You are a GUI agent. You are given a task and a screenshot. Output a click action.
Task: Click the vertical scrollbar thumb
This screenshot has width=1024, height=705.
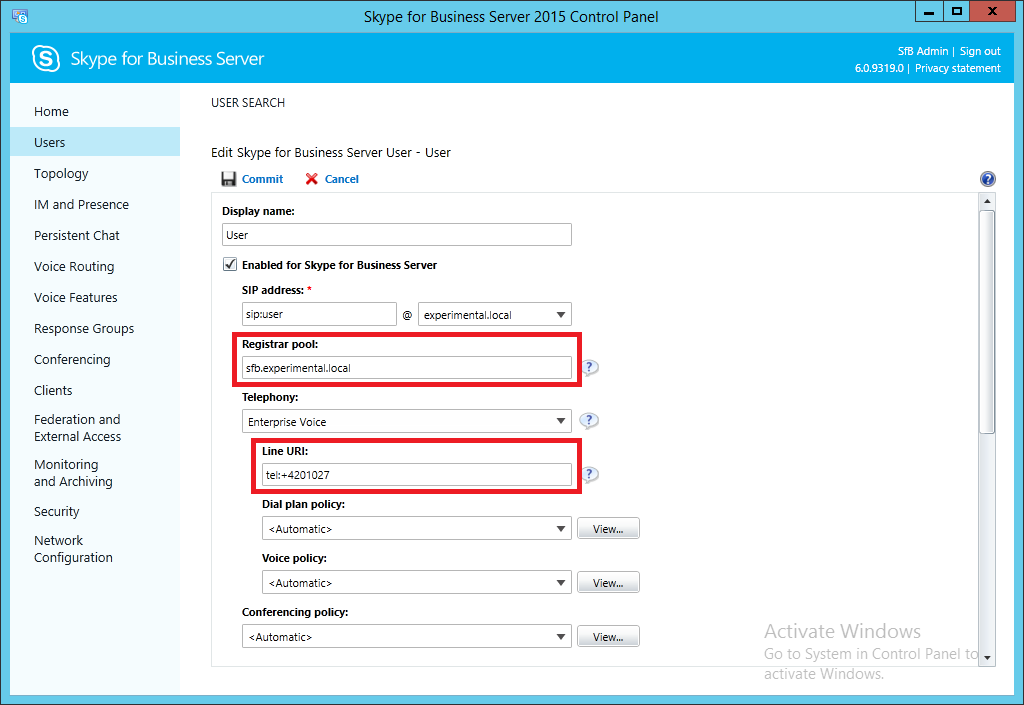[987, 320]
